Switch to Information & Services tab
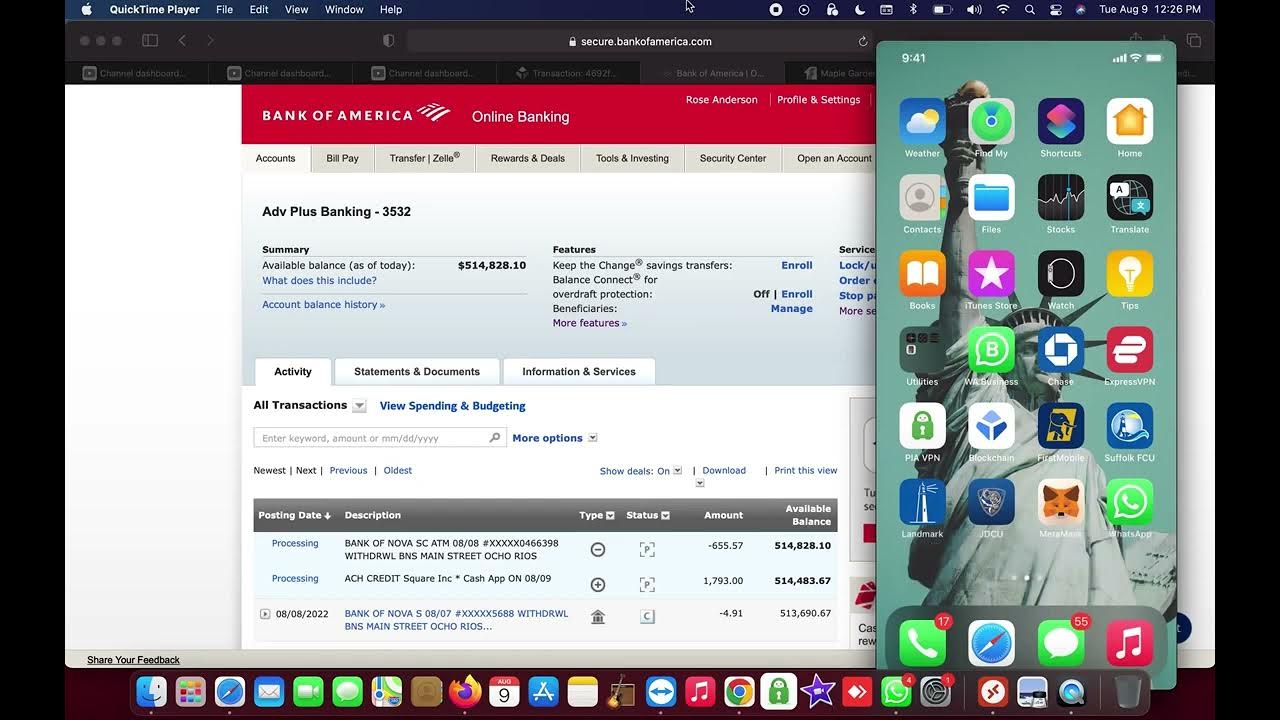 click(579, 371)
